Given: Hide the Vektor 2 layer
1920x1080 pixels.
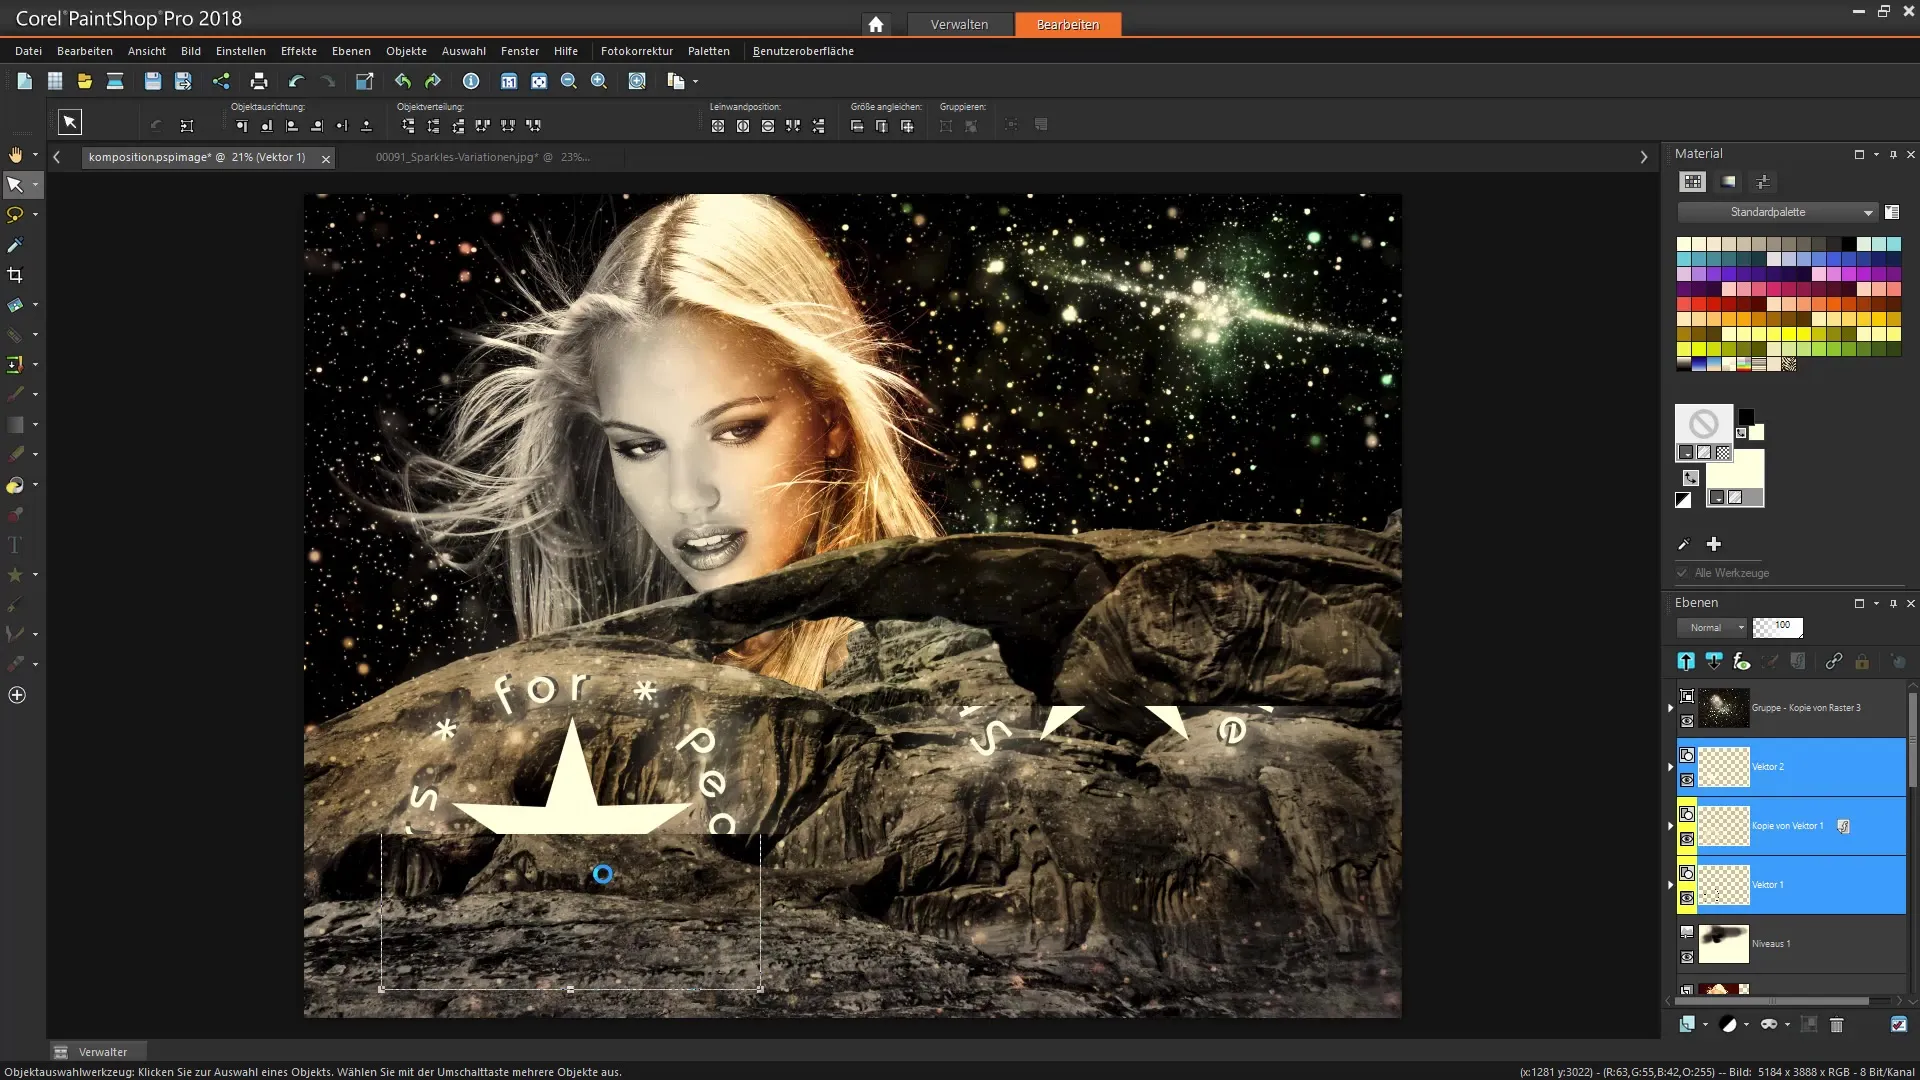Looking at the screenshot, I should [x=1687, y=780].
